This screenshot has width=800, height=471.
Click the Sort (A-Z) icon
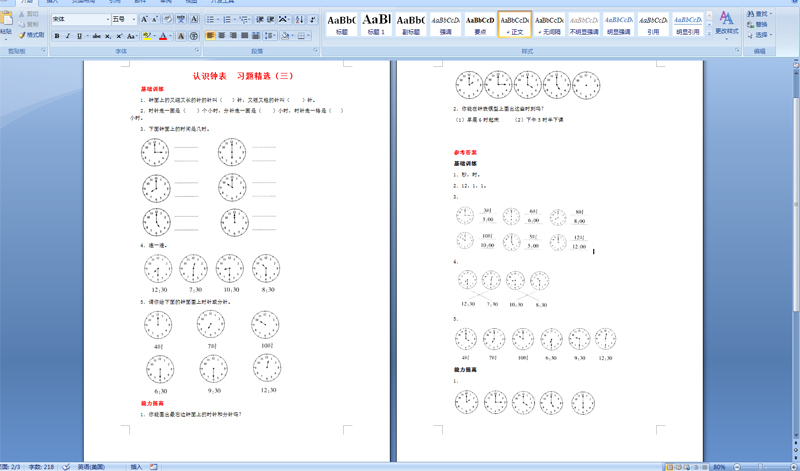click(x=299, y=19)
